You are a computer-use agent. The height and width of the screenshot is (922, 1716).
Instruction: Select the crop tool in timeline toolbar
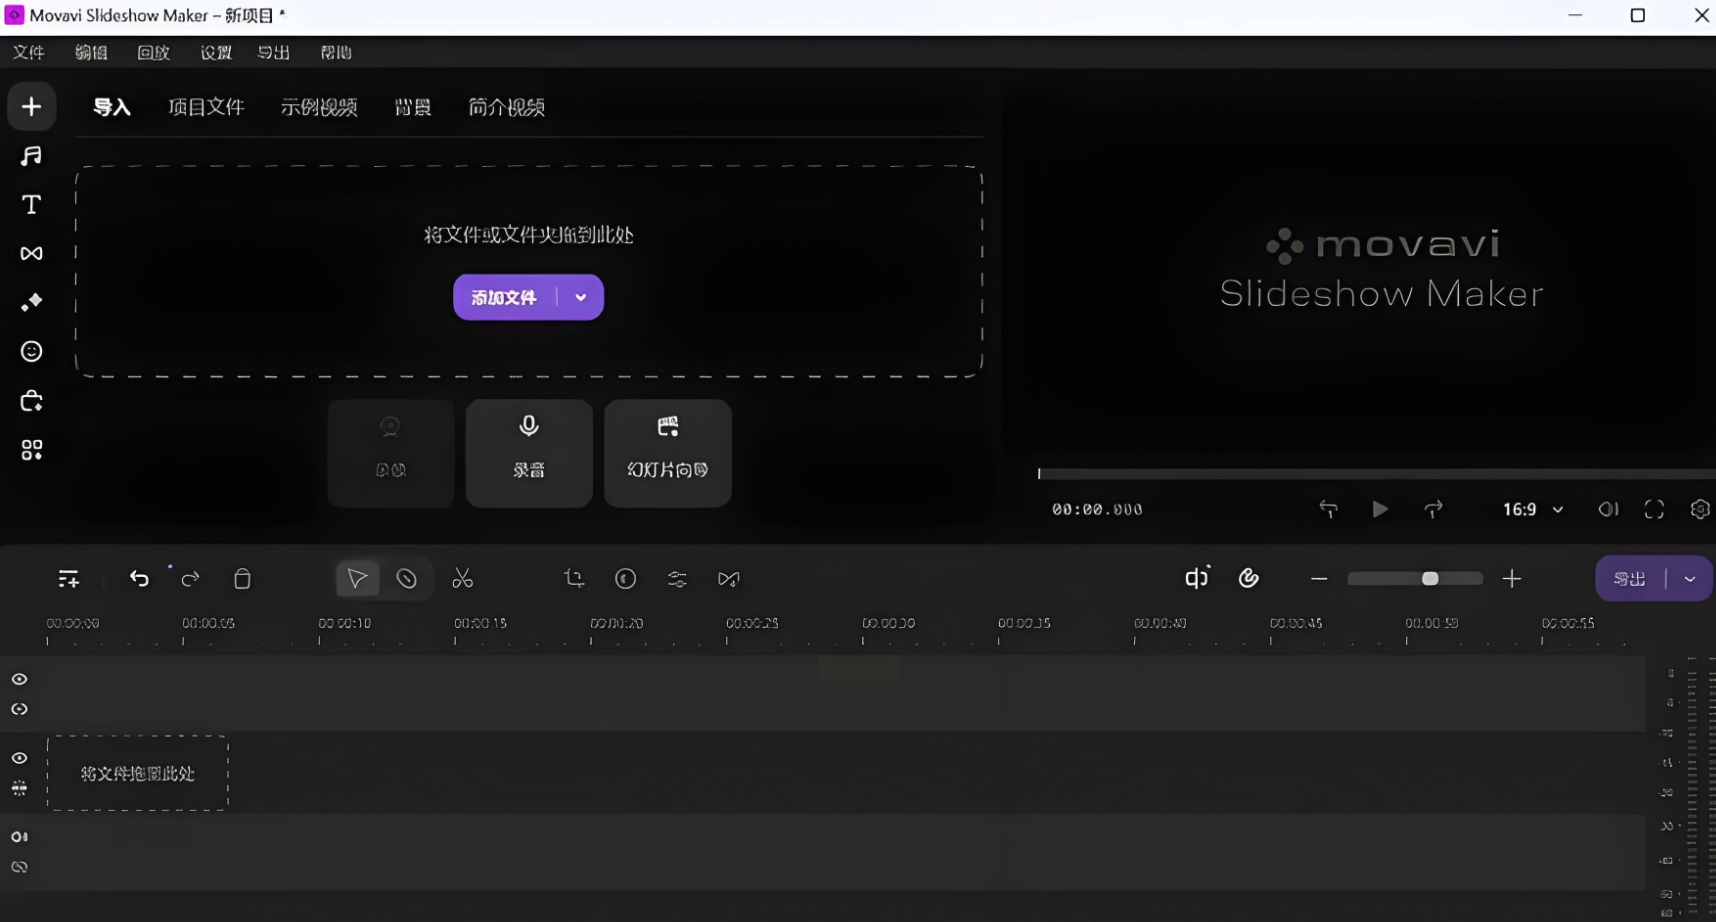pos(574,579)
